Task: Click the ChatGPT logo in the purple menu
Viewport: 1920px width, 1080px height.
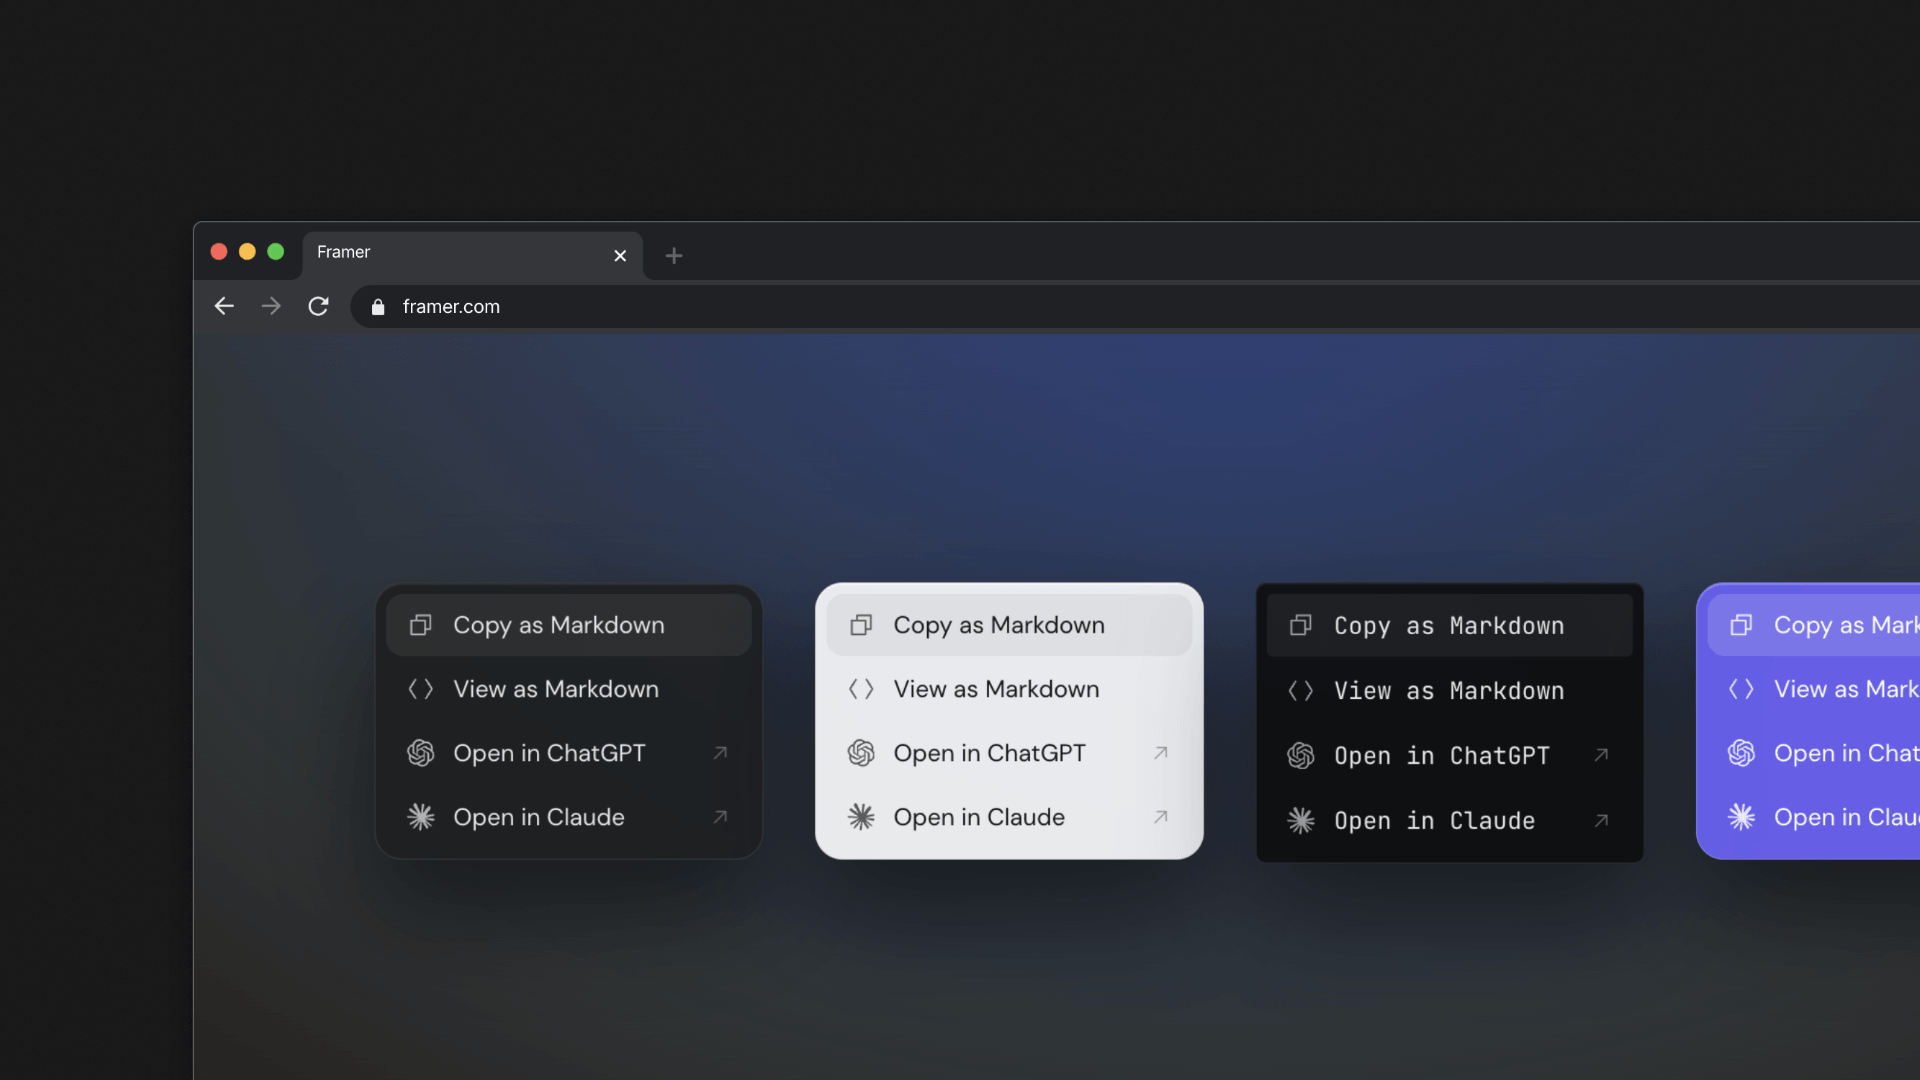Action: pos(1741,753)
